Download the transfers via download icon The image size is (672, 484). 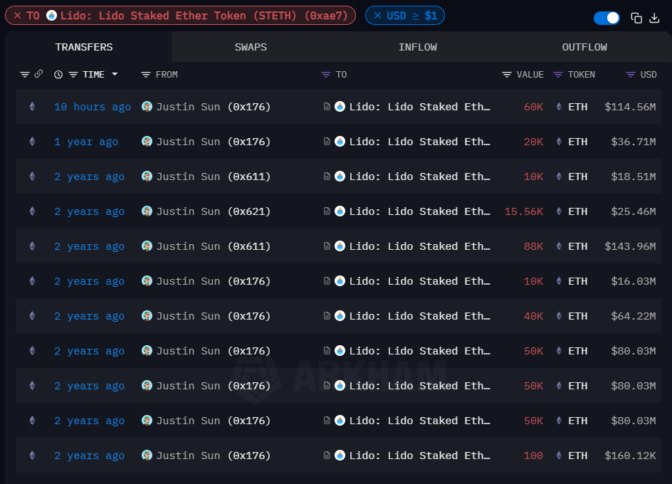(x=654, y=18)
